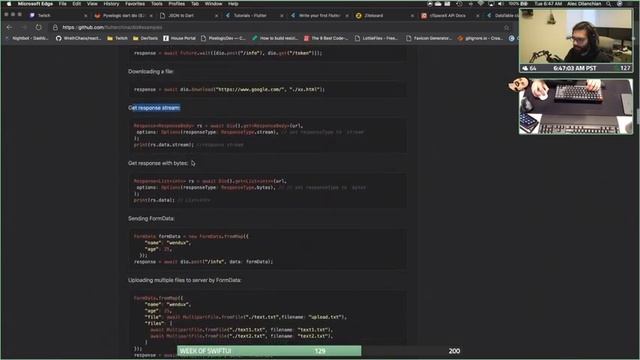Close the Twitch tab

pyautogui.click(x=85, y=16)
